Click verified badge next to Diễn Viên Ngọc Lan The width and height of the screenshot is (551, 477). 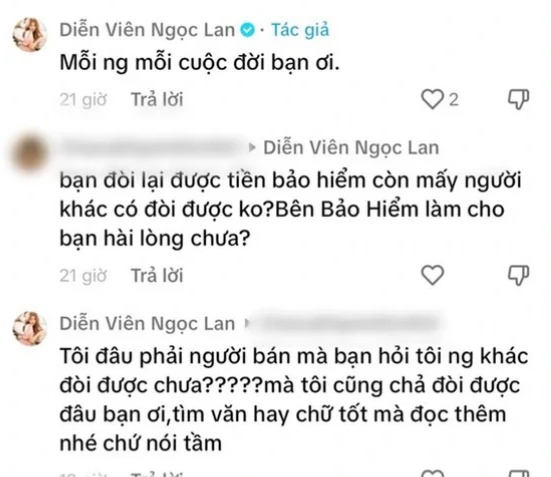(x=247, y=30)
